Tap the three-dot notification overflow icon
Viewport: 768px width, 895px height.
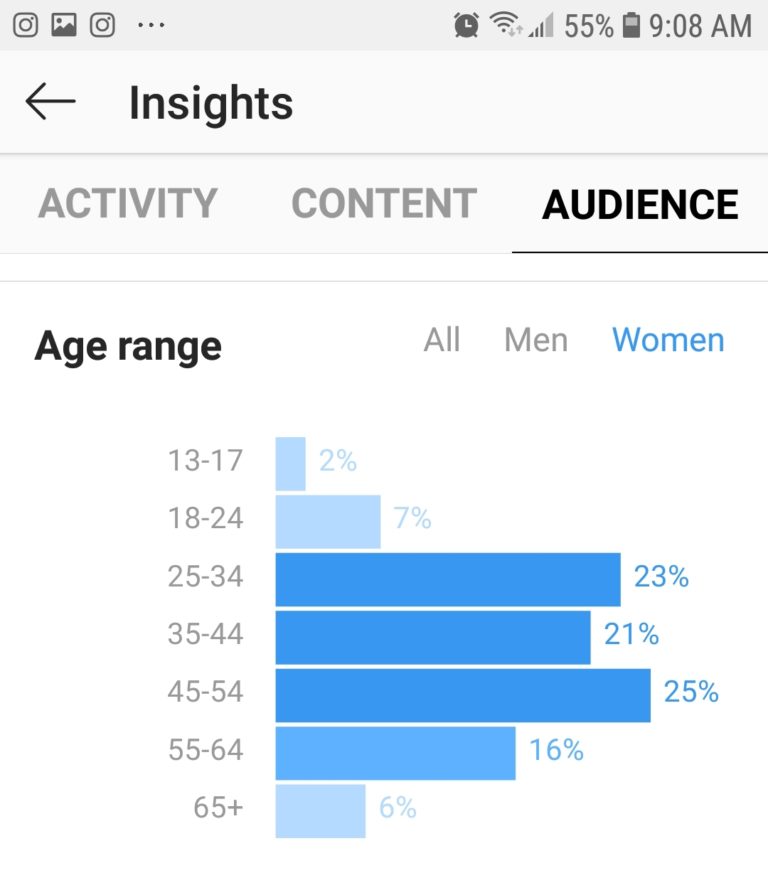tap(151, 25)
